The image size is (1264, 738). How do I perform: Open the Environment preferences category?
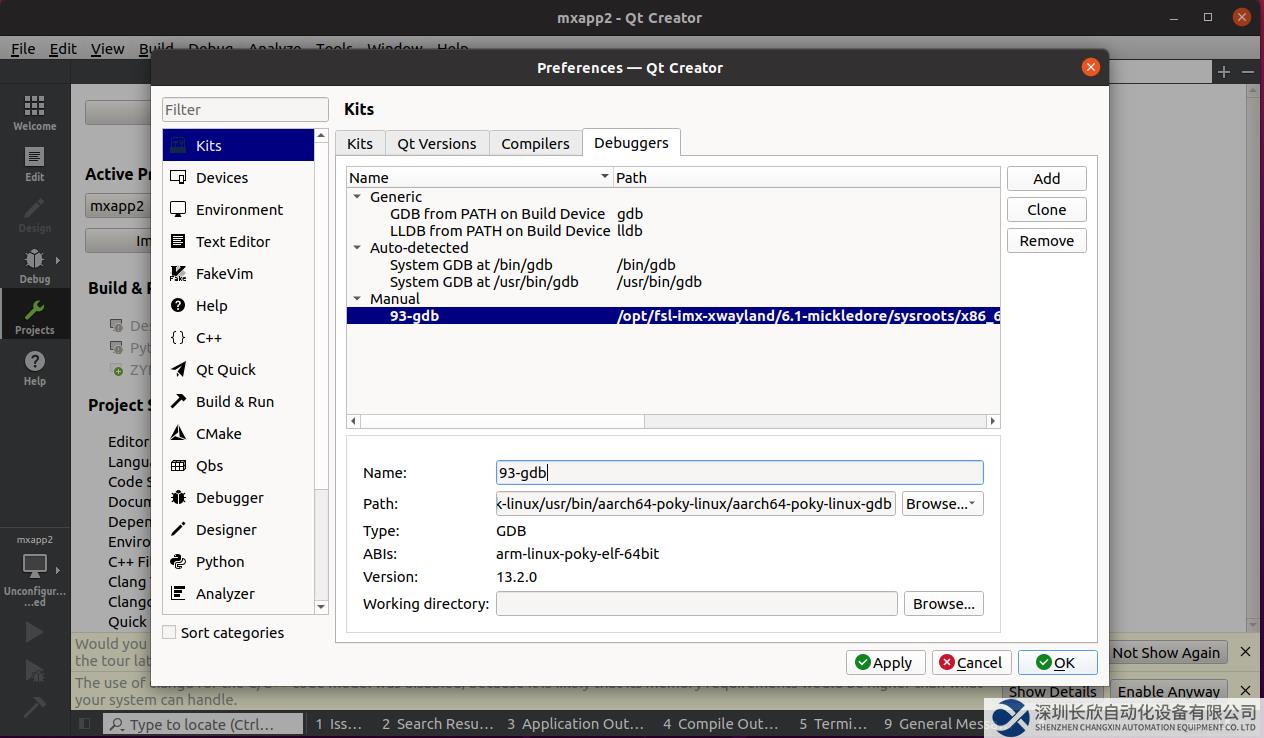tap(238, 209)
